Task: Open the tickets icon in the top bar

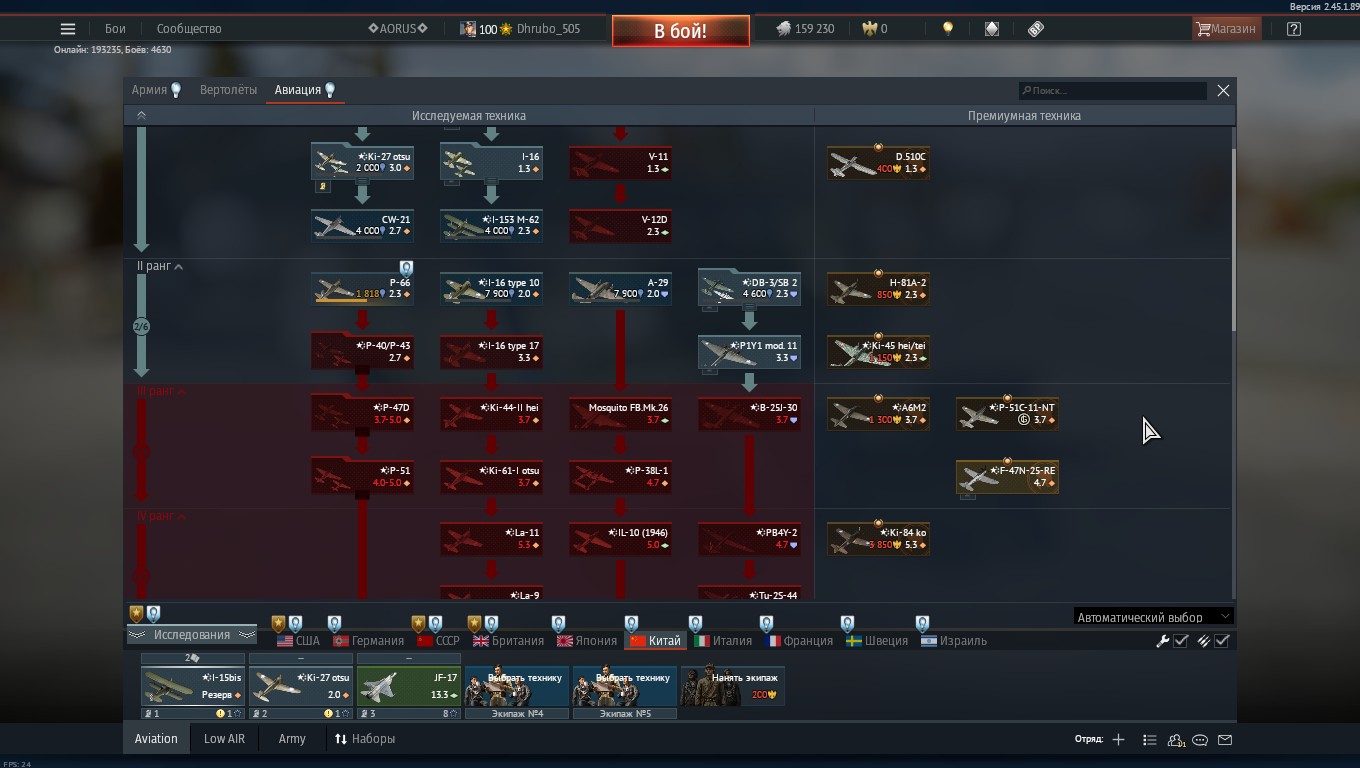Action: pos(1036,29)
